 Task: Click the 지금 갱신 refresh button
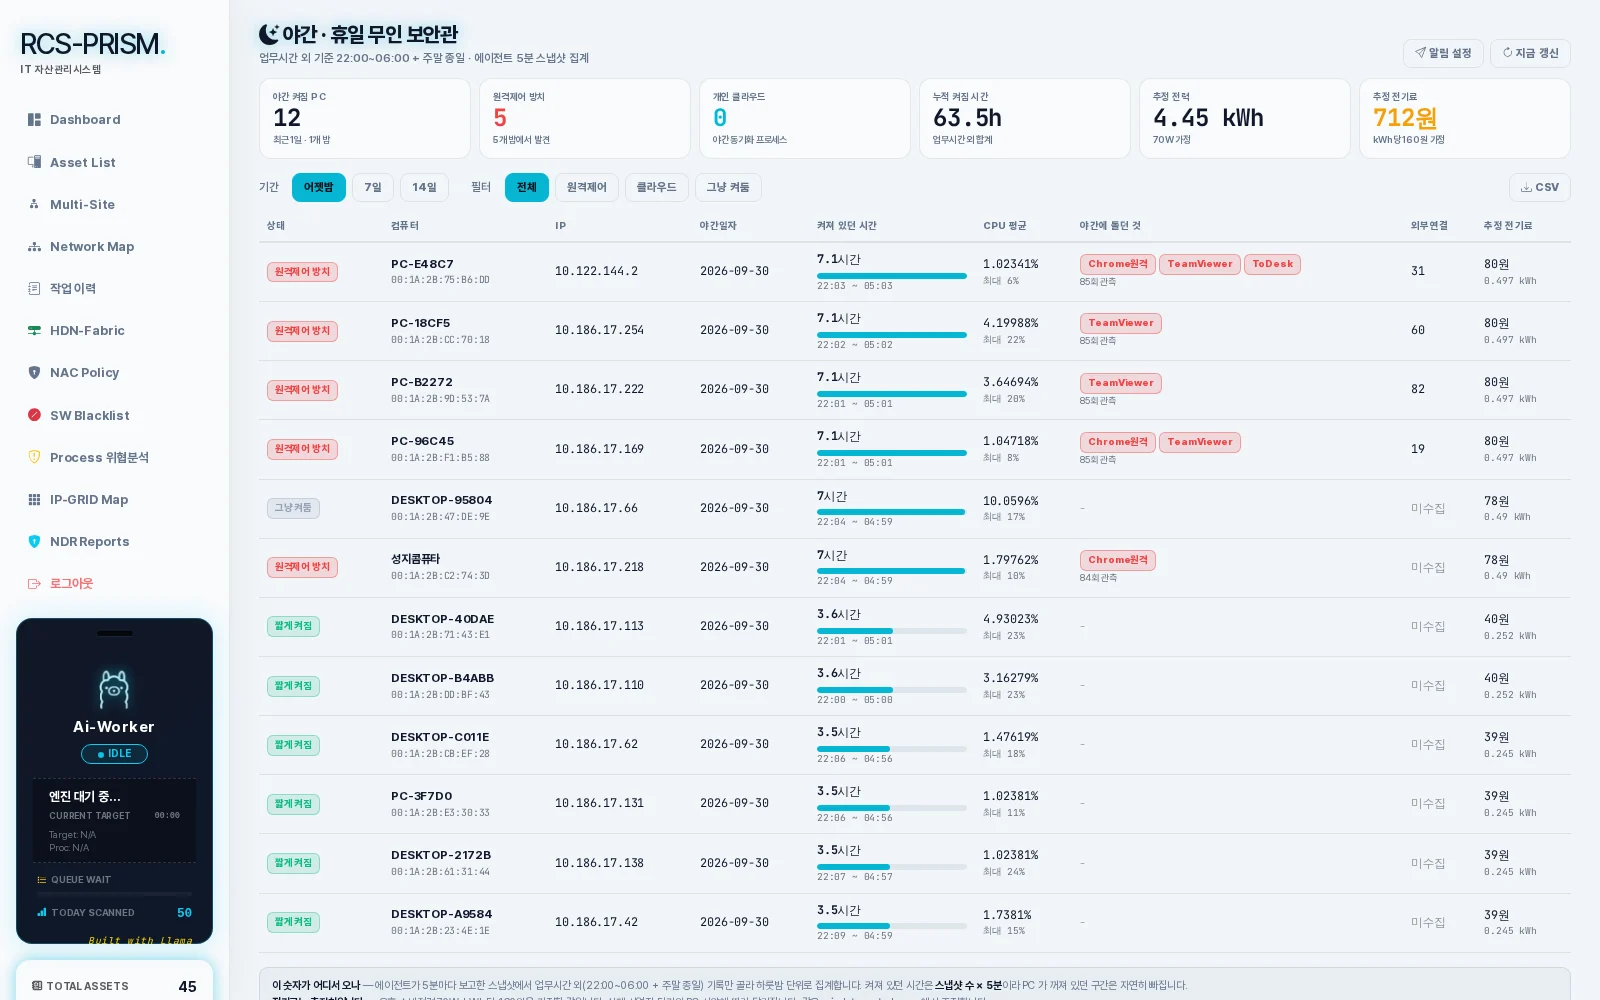point(1530,53)
